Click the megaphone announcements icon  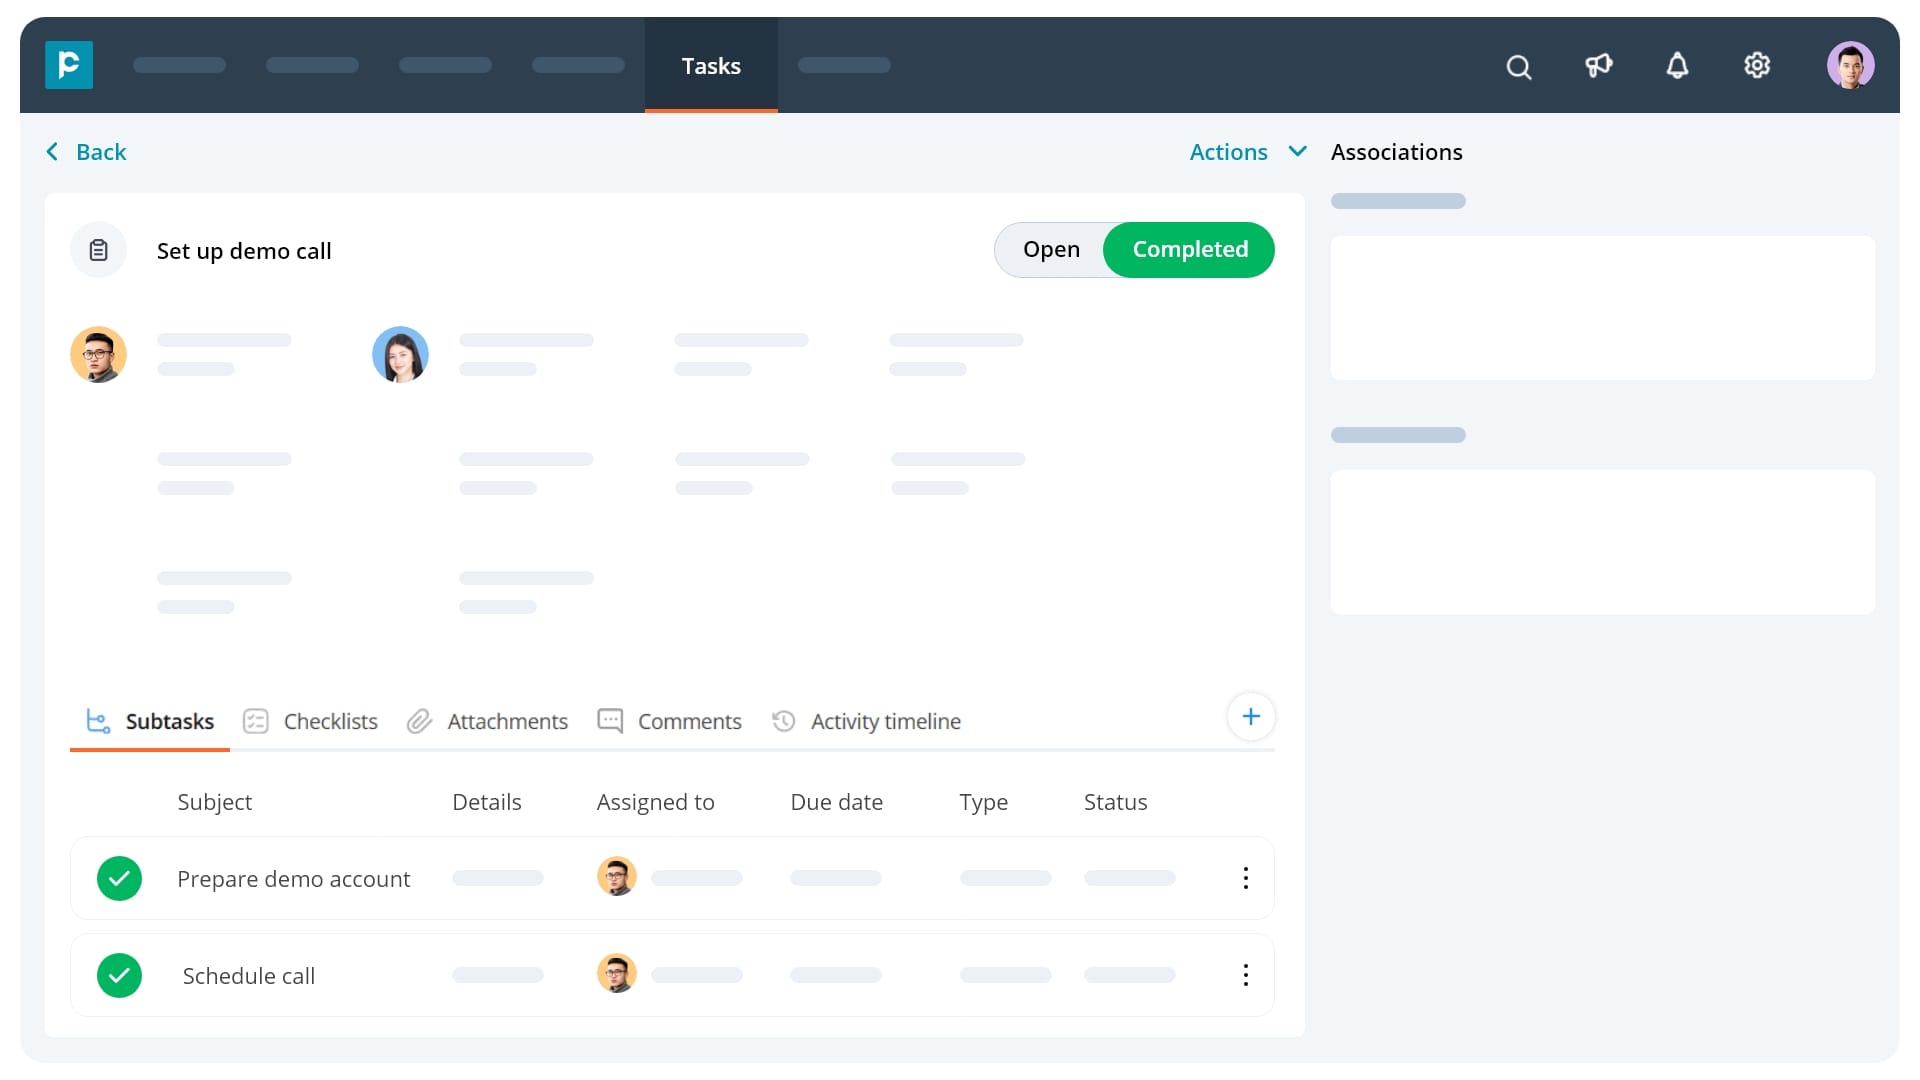point(1598,66)
